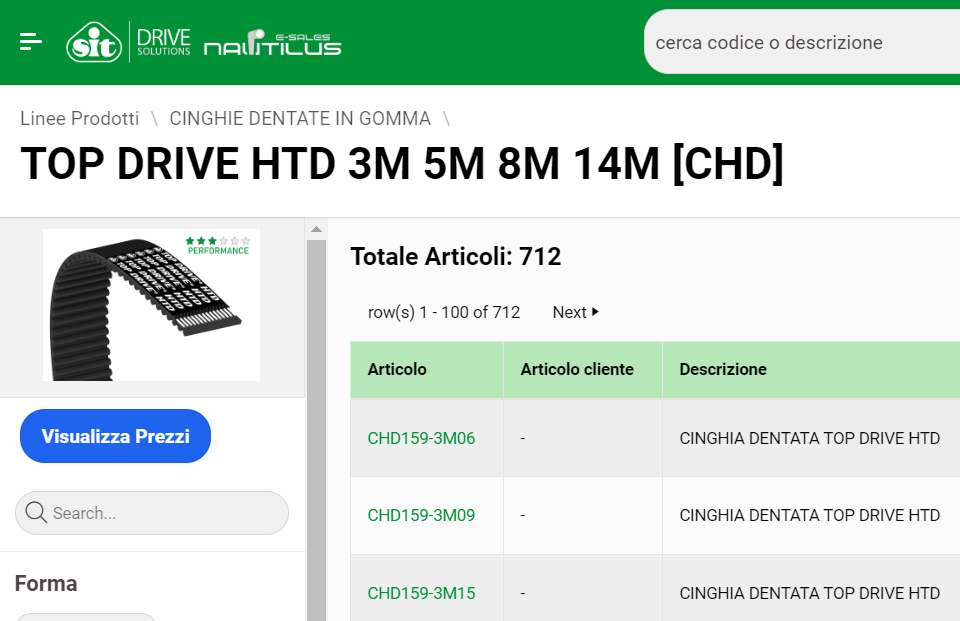
Task: Click the arrow icon beside Next
Action: (596, 312)
